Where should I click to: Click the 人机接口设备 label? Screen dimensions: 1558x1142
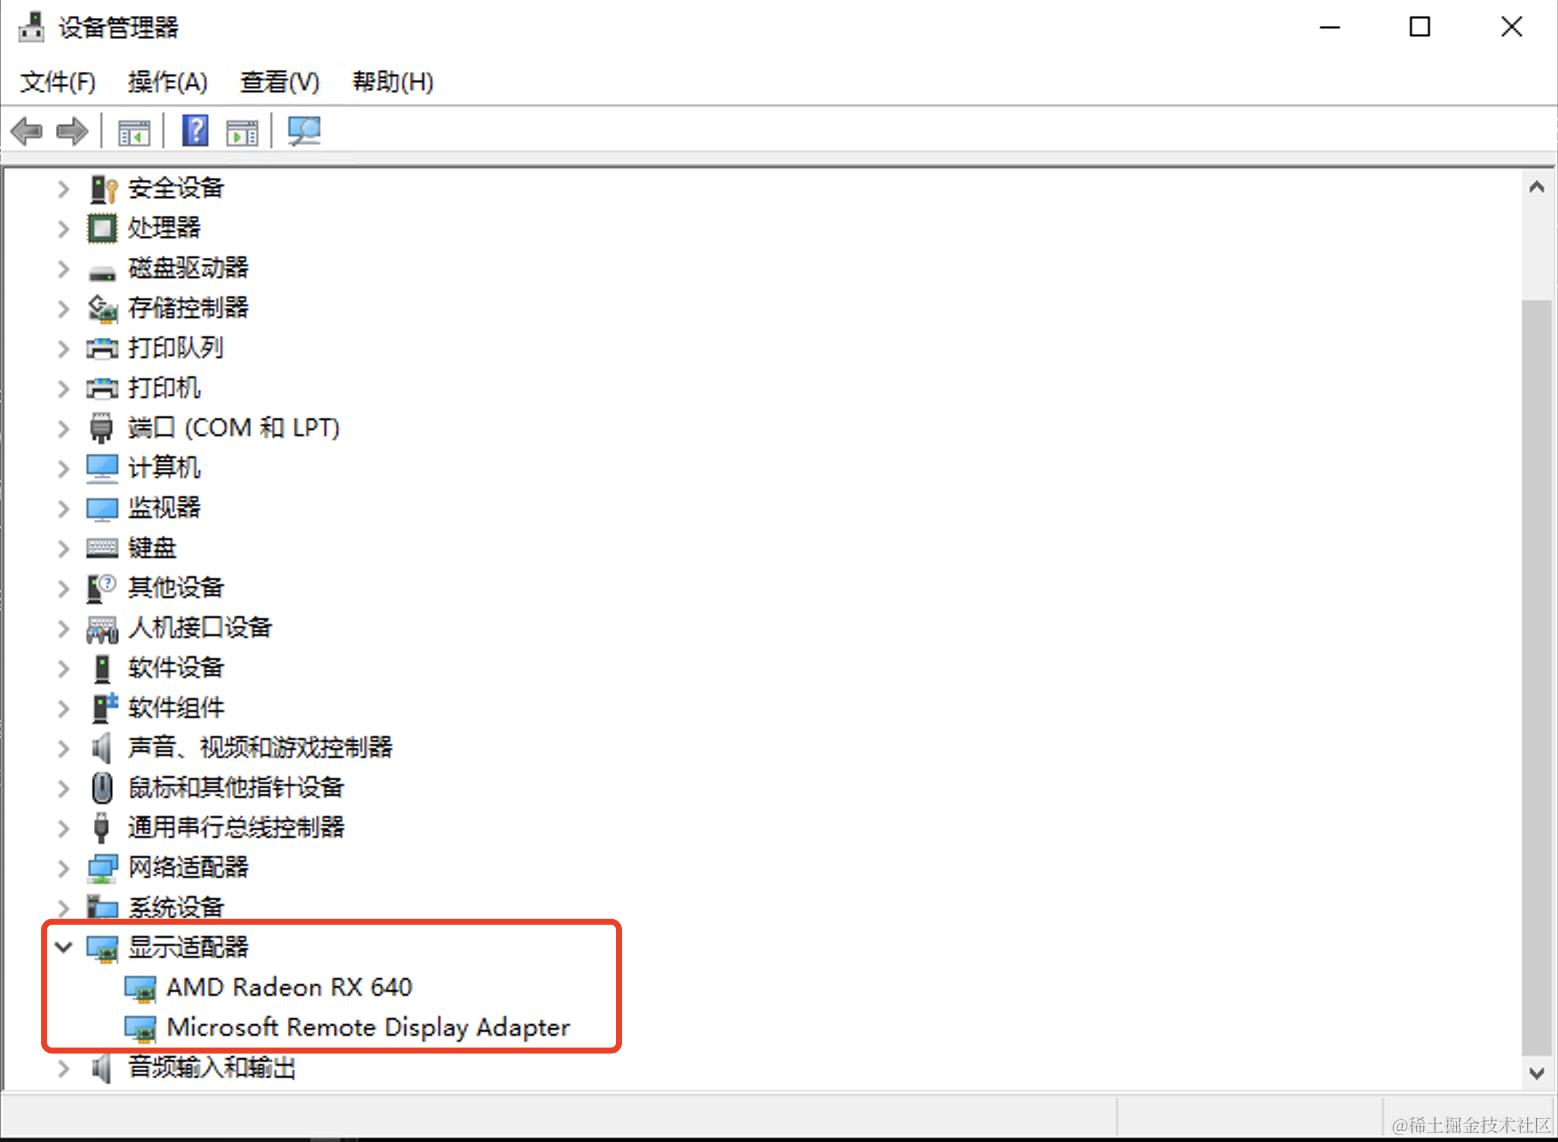pos(200,627)
